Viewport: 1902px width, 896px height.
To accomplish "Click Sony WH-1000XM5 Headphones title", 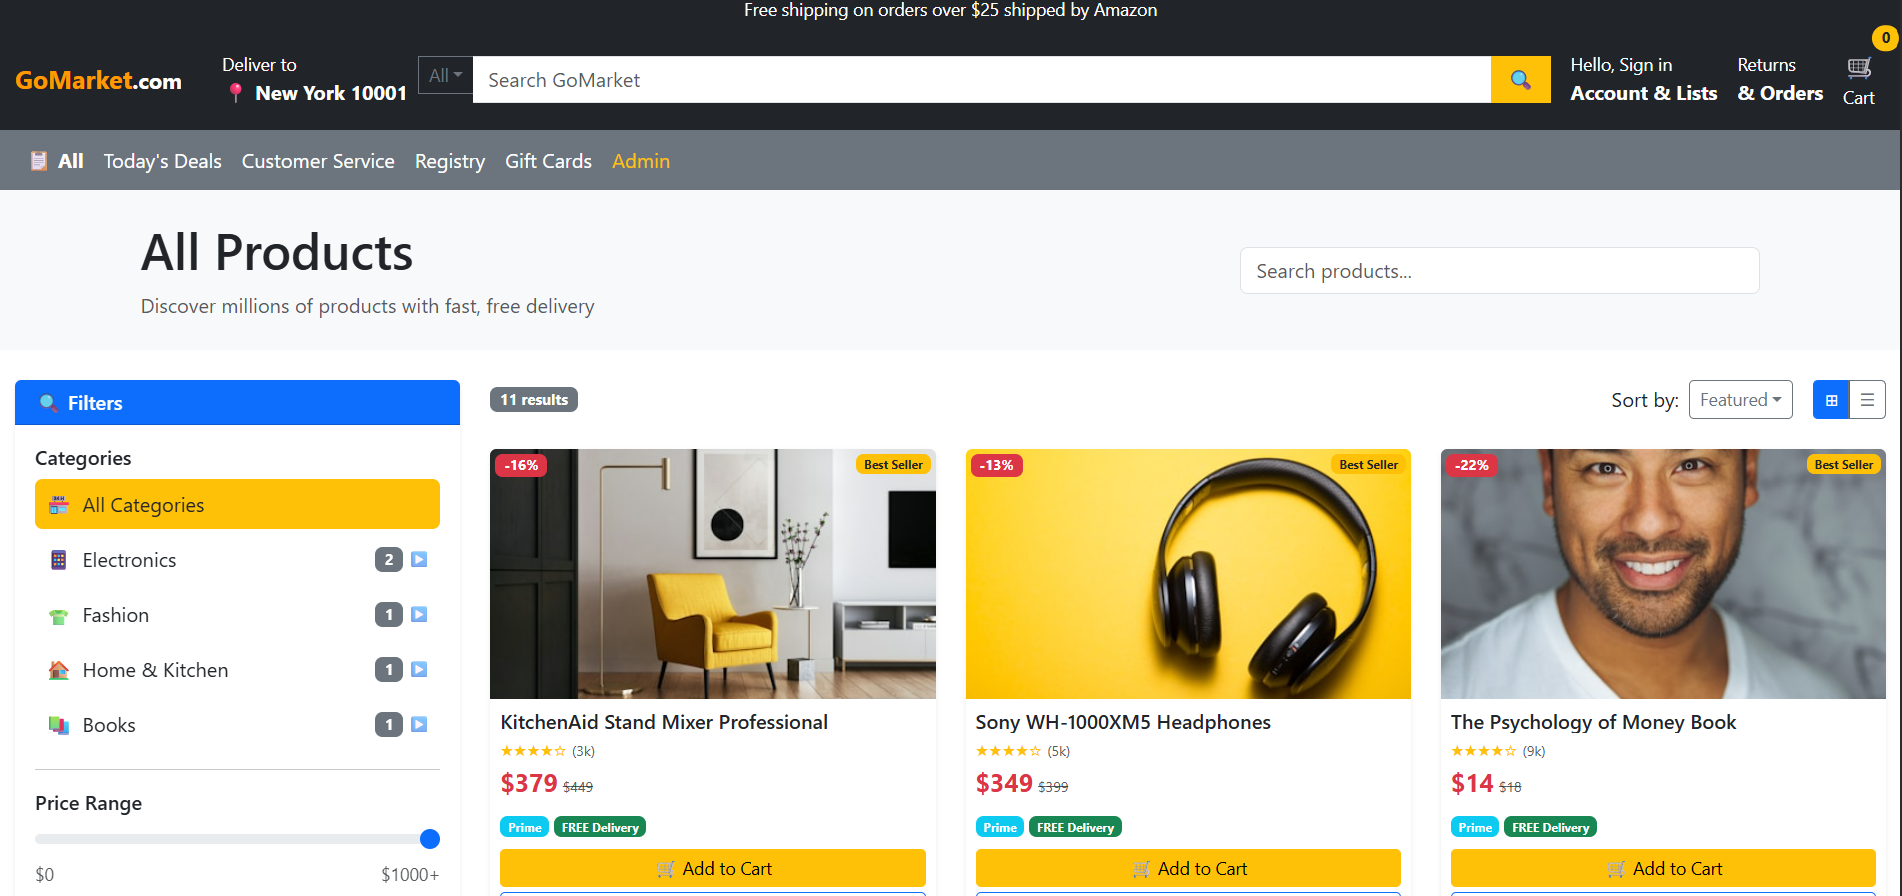I will [1123, 722].
